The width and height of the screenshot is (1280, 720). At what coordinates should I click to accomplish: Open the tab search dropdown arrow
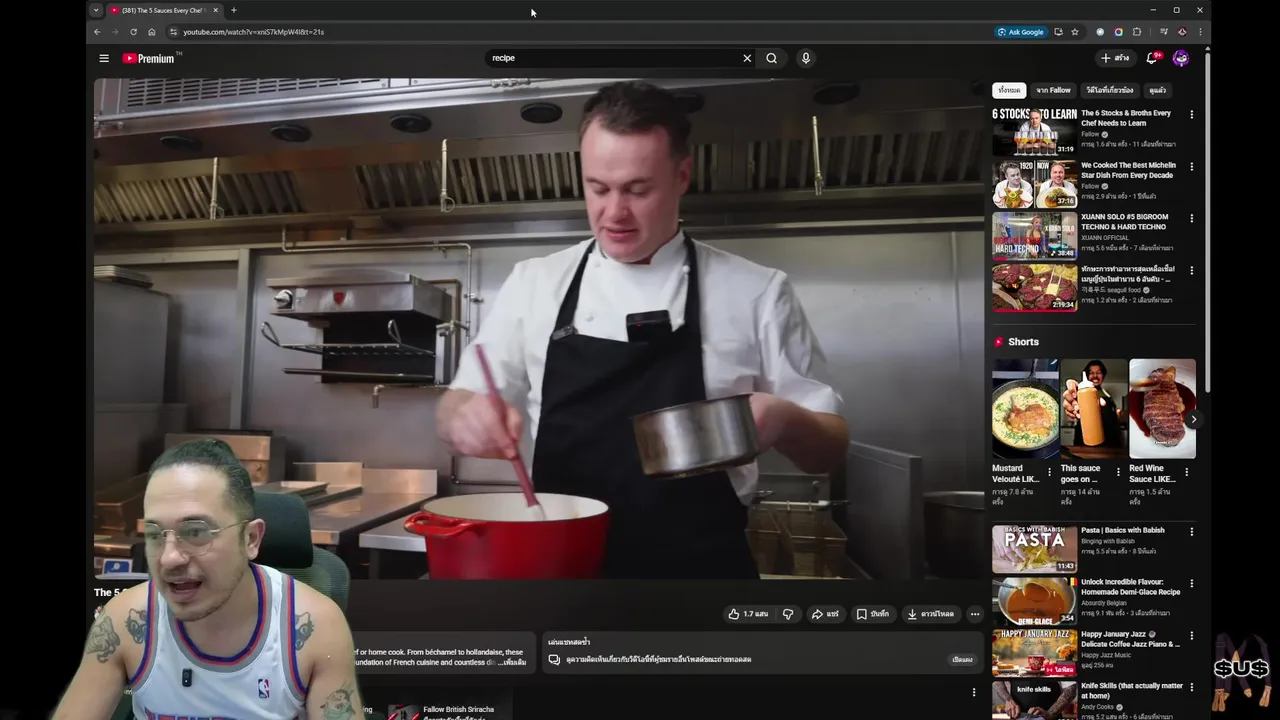[x=96, y=10]
